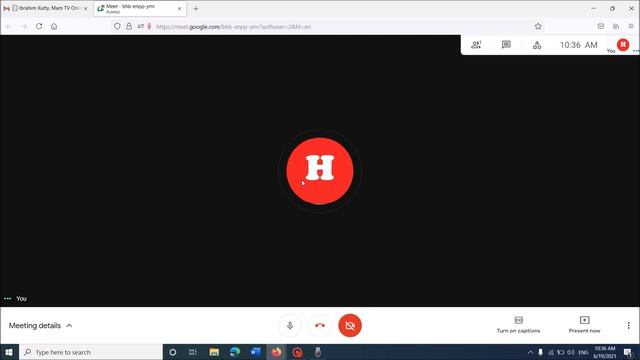The width and height of the screenshot is (640, 360).
Task: Turn on captions
Action: click(518, 324)
